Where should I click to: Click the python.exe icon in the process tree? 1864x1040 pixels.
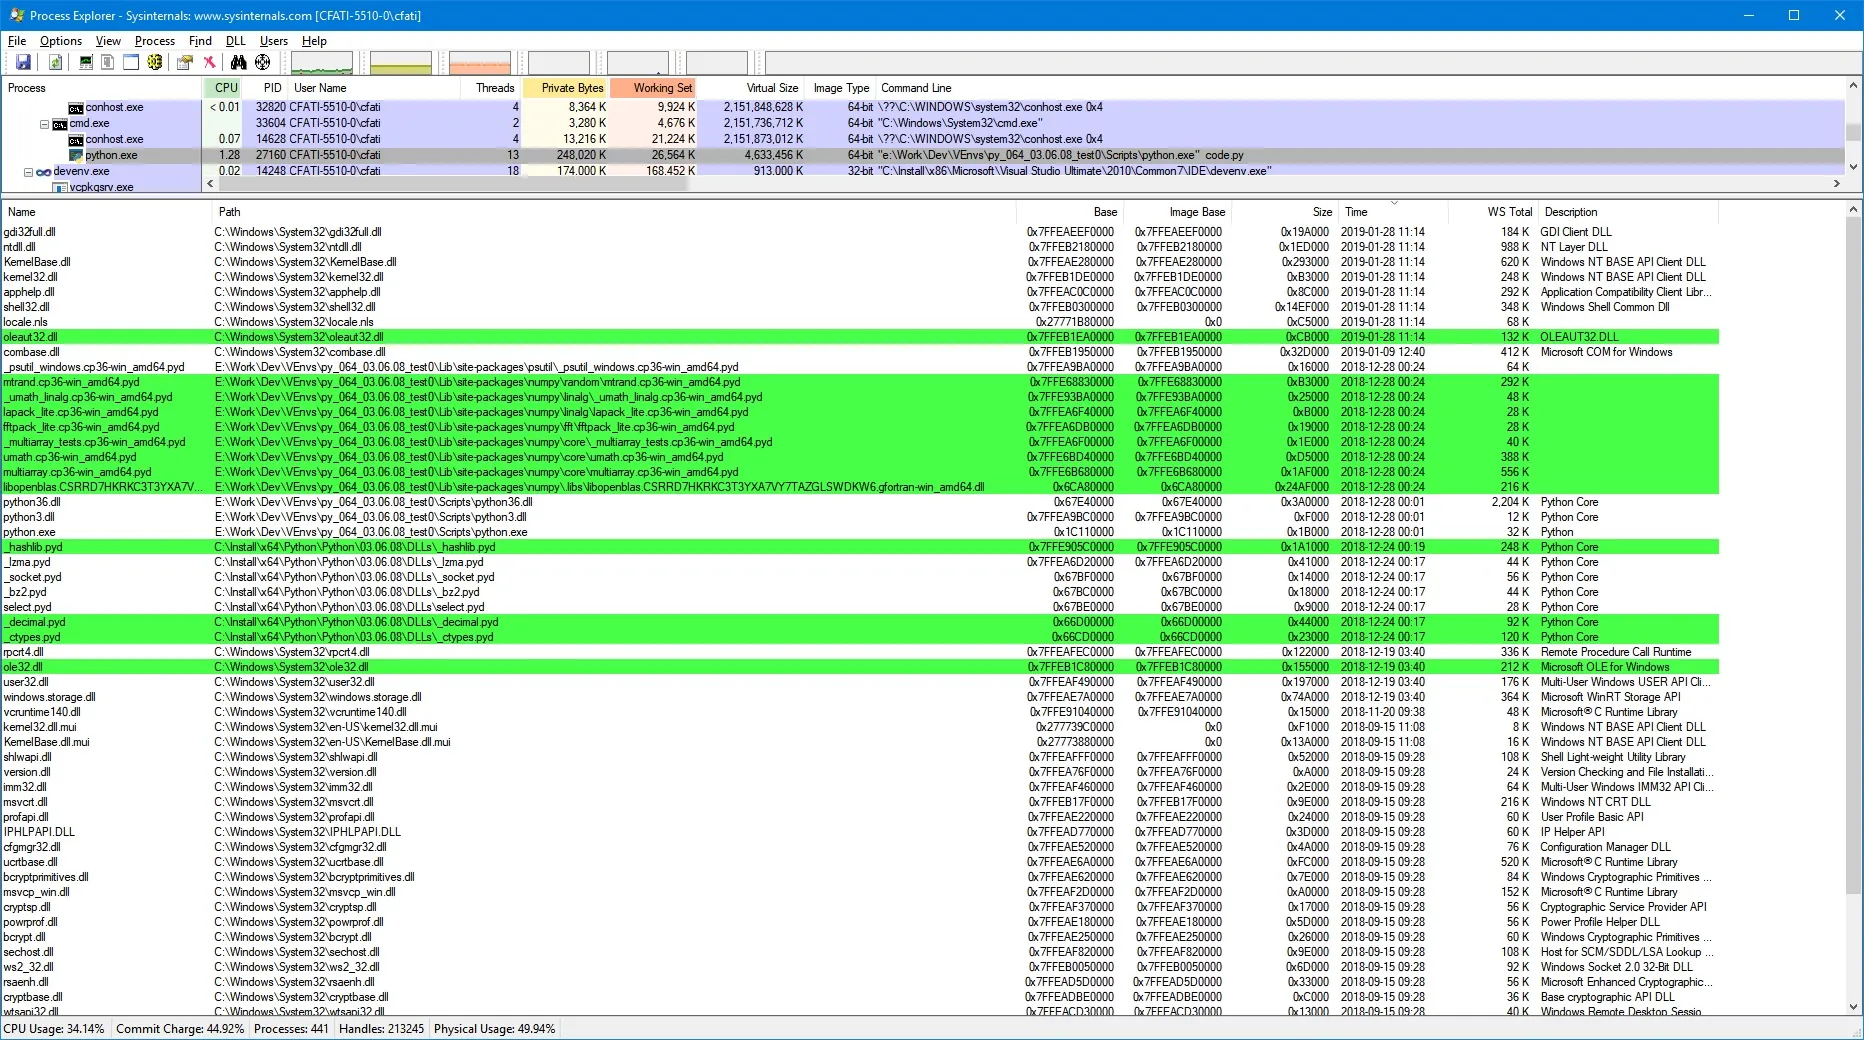coord(76,155)
